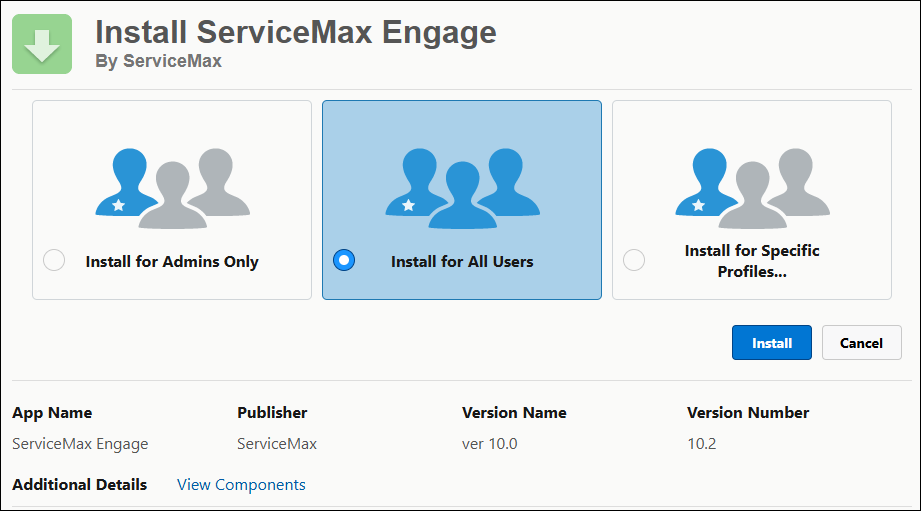Click the Install for Admins Only label
The image size is (921, 511).
pos(172,261)
